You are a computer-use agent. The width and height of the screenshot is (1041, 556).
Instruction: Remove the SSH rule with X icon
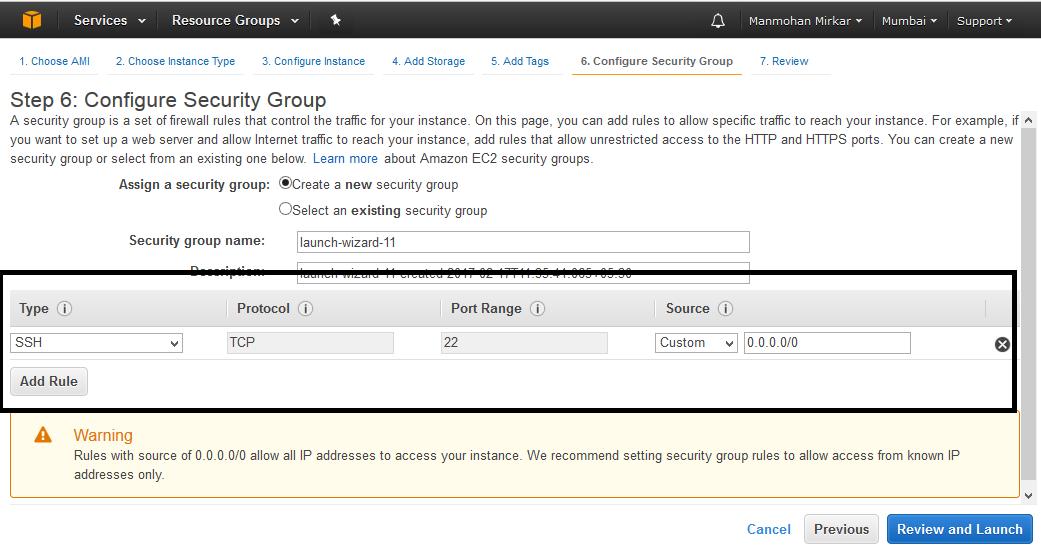click(x=1002, y=344)
